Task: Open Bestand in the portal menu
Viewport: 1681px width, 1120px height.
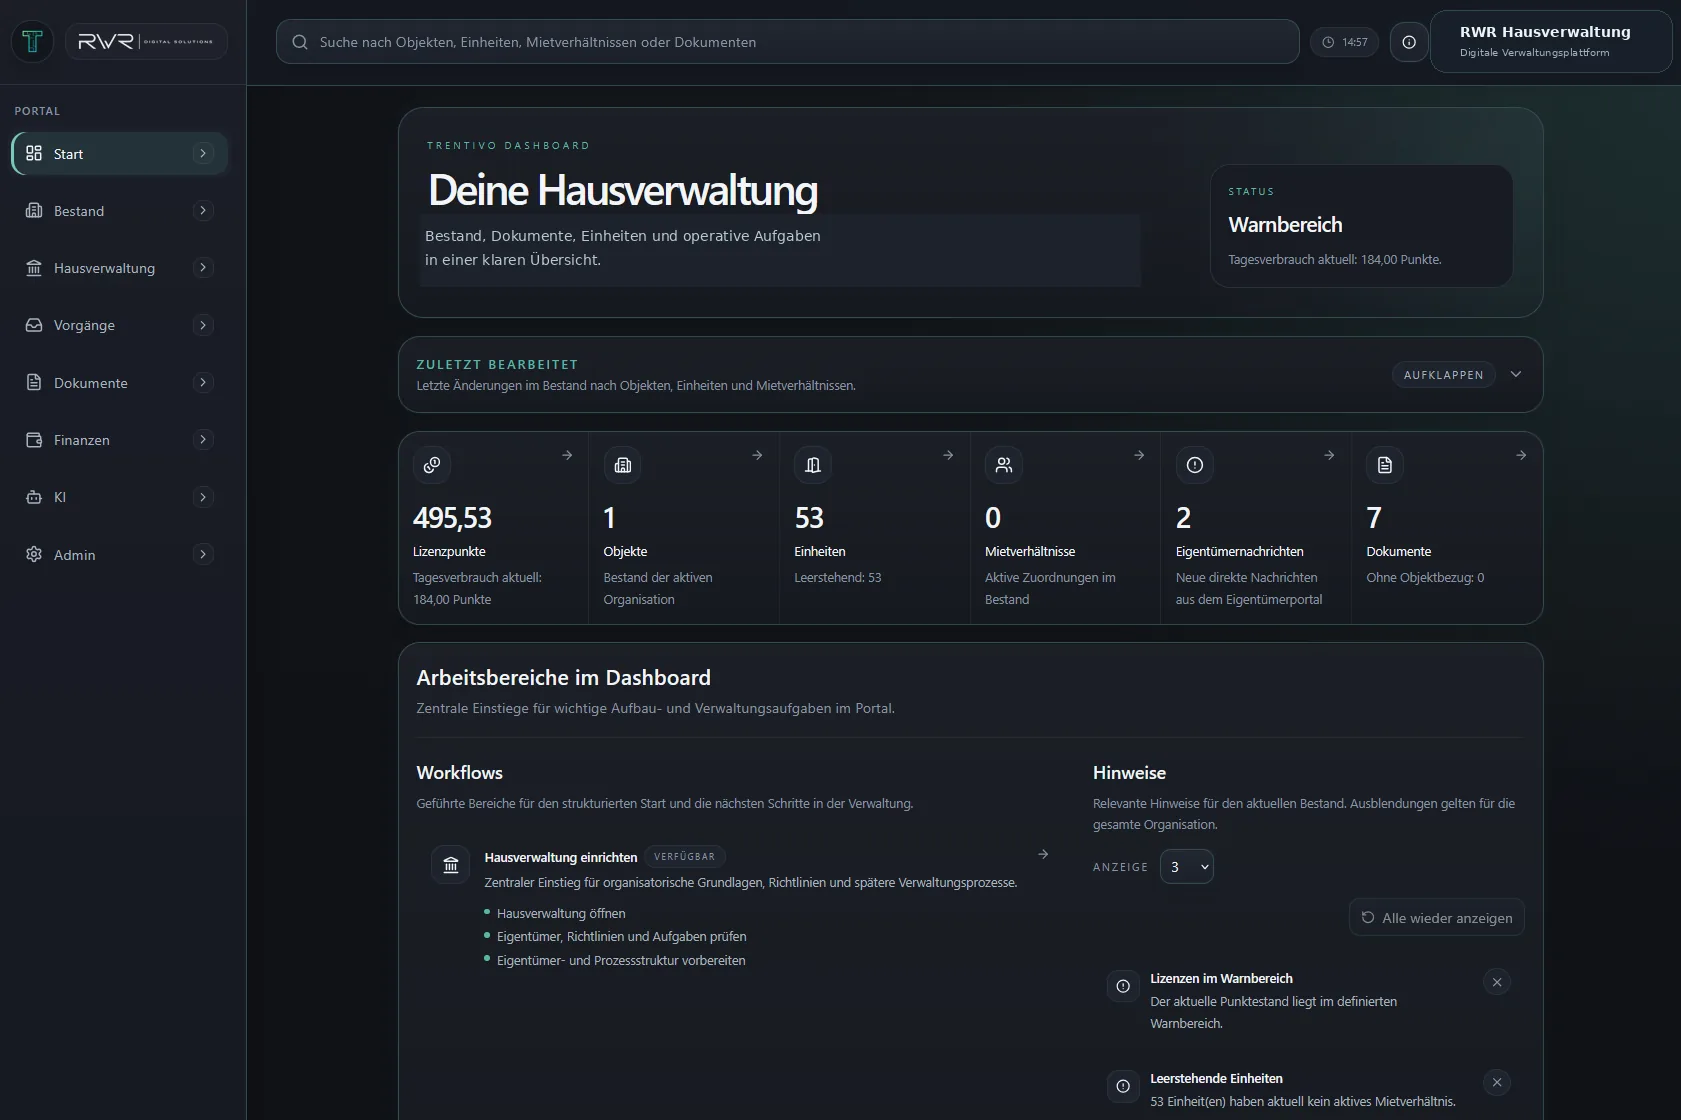Action: 120,210
